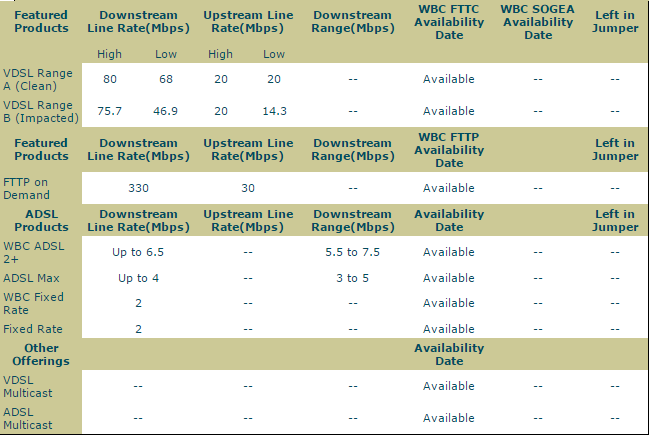Click the WBC ADSL 2+ row label
Viewport: 649px width, 438px height.
34,253
